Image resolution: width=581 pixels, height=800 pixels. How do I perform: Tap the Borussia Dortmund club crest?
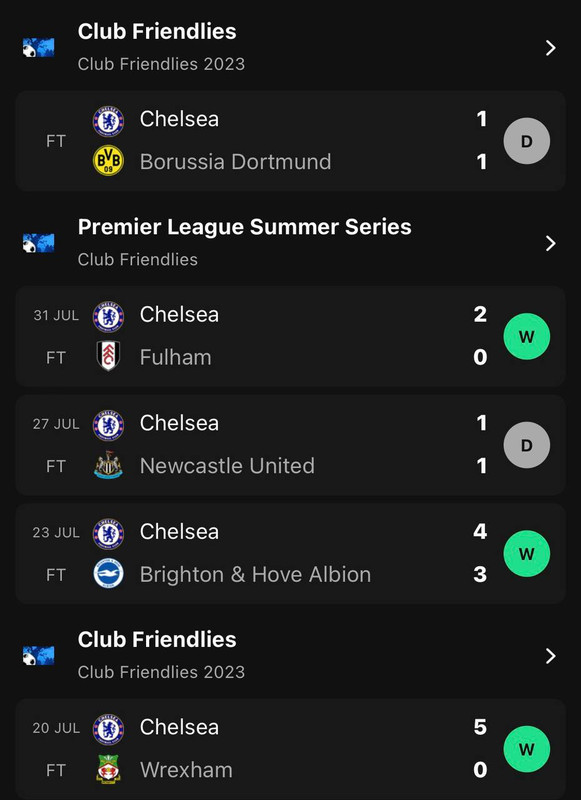tap(108, 161)
